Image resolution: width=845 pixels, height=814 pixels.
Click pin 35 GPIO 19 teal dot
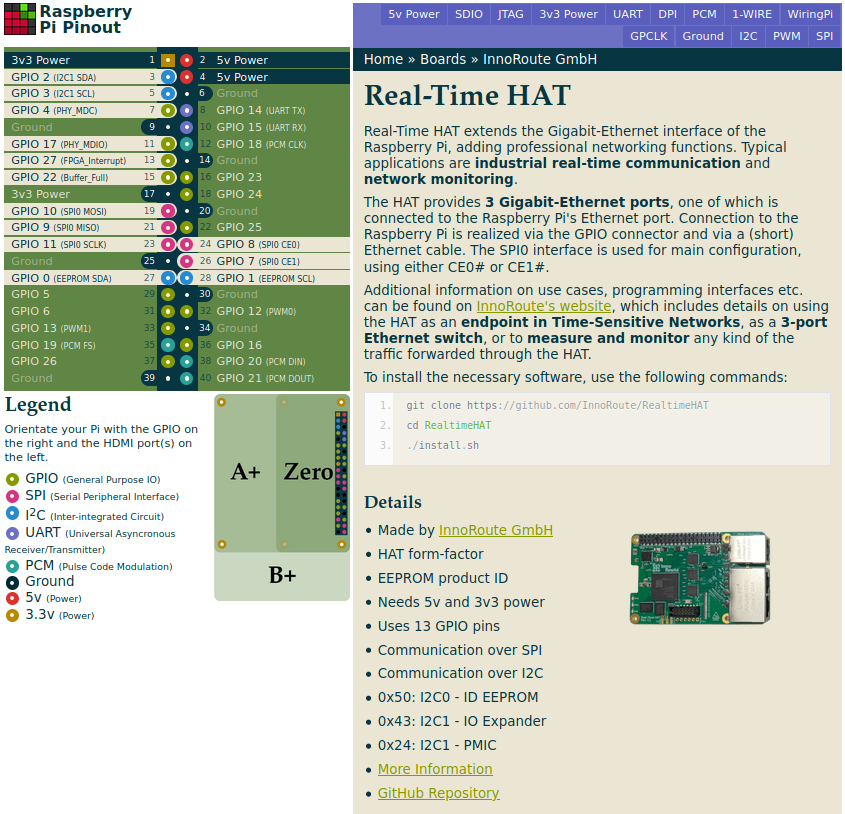(x=168, y=345)
